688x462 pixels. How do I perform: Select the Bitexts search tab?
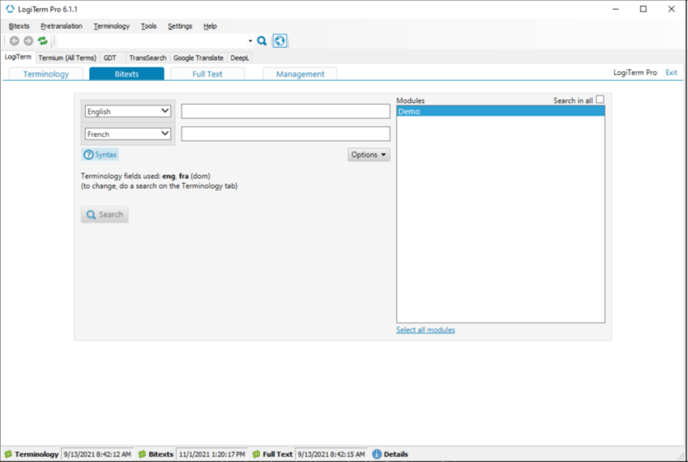(x=127, y=74)
